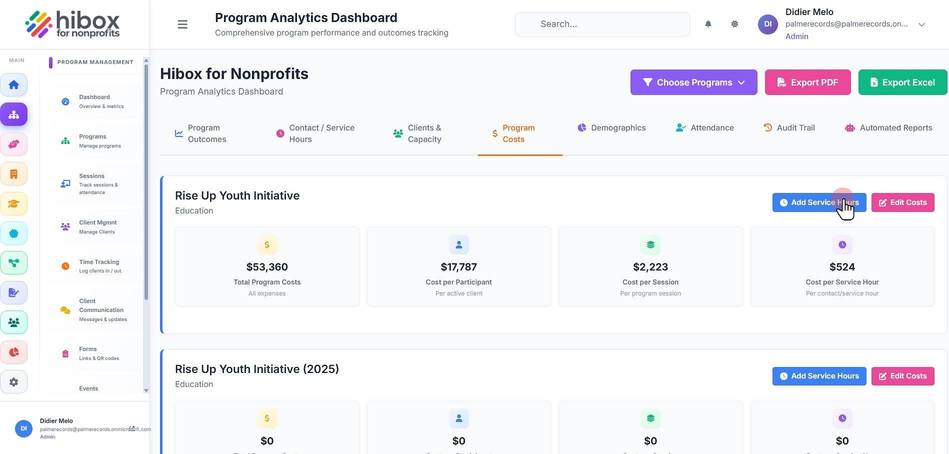The image size is (949, 454).
Task: Click the Export PDF button
Action: [807, 82]
